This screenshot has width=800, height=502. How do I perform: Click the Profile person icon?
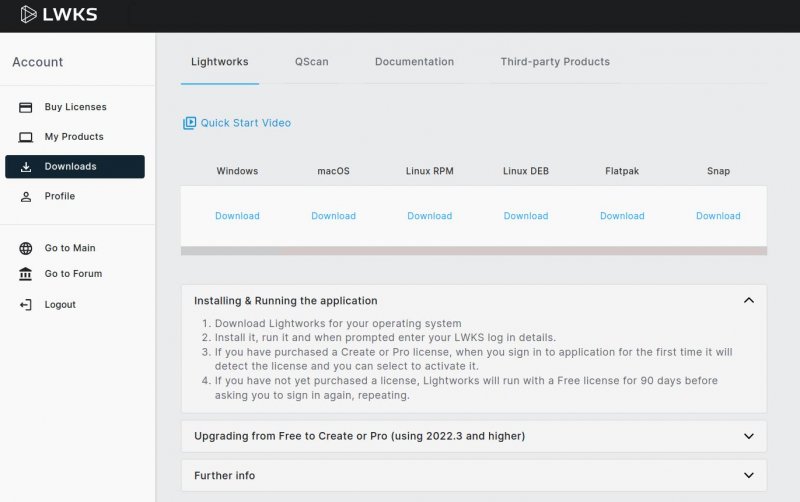[x=26, y=196]
